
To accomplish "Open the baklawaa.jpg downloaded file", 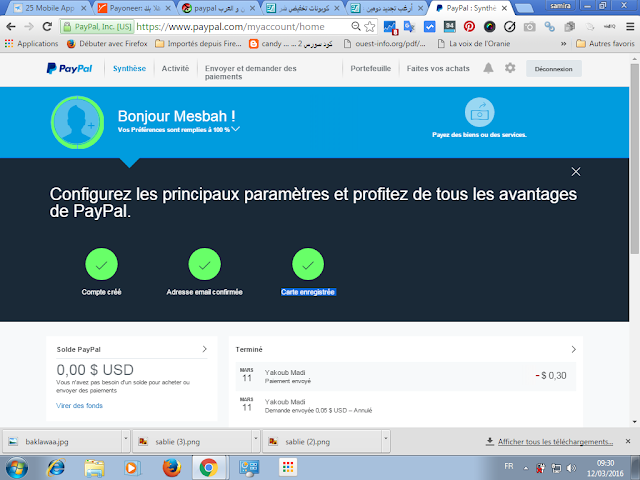I will 62,442.
